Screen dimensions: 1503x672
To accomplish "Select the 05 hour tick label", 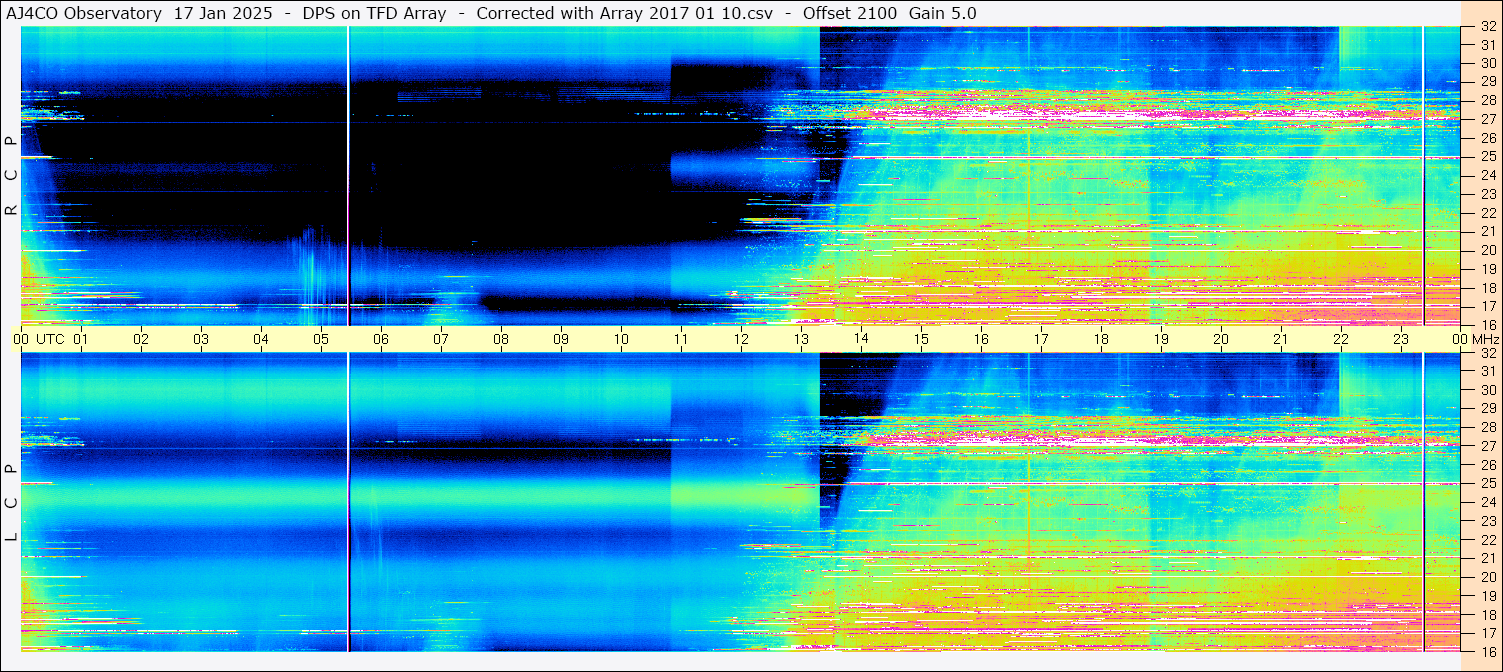I will click(x=321, y=340).
